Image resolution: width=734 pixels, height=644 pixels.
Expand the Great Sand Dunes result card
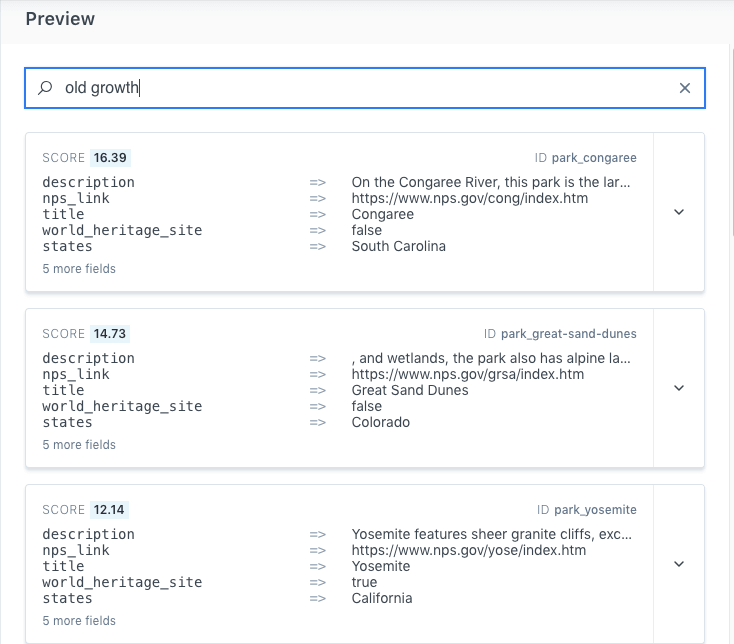(x=679, y=388)
